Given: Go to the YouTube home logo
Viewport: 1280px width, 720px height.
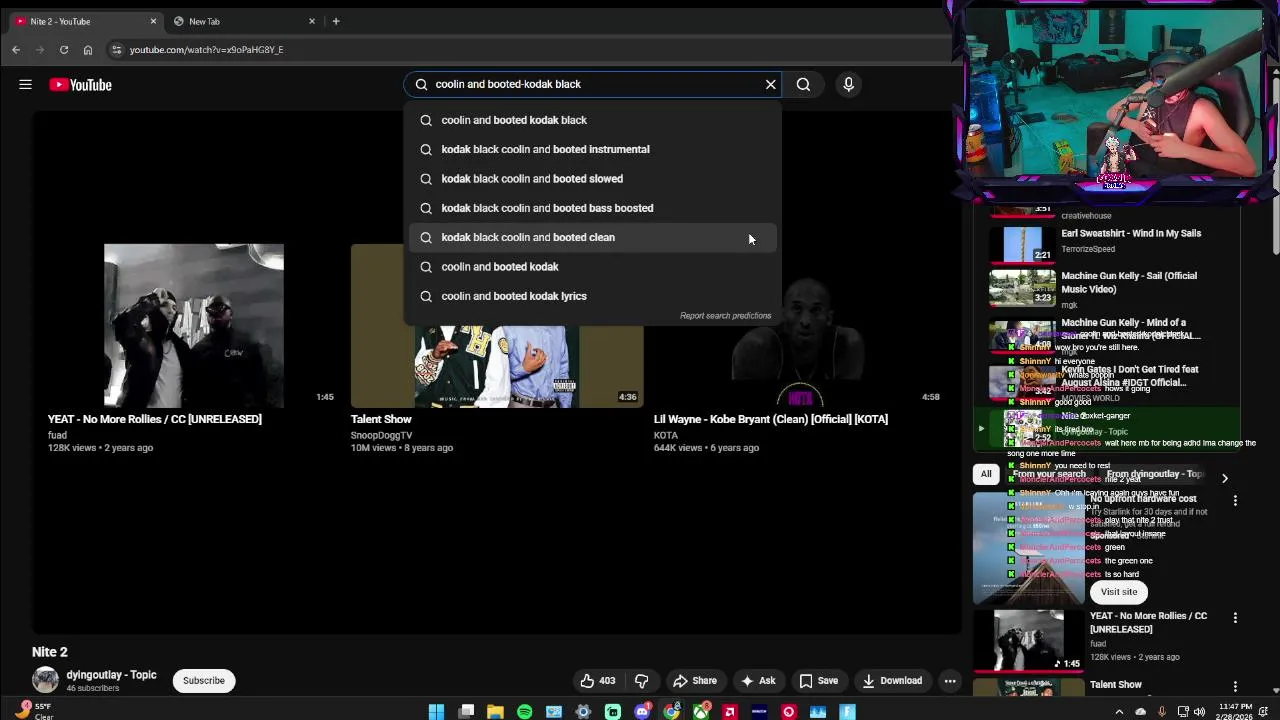Looking at the screenshot, I should (81, 85).
